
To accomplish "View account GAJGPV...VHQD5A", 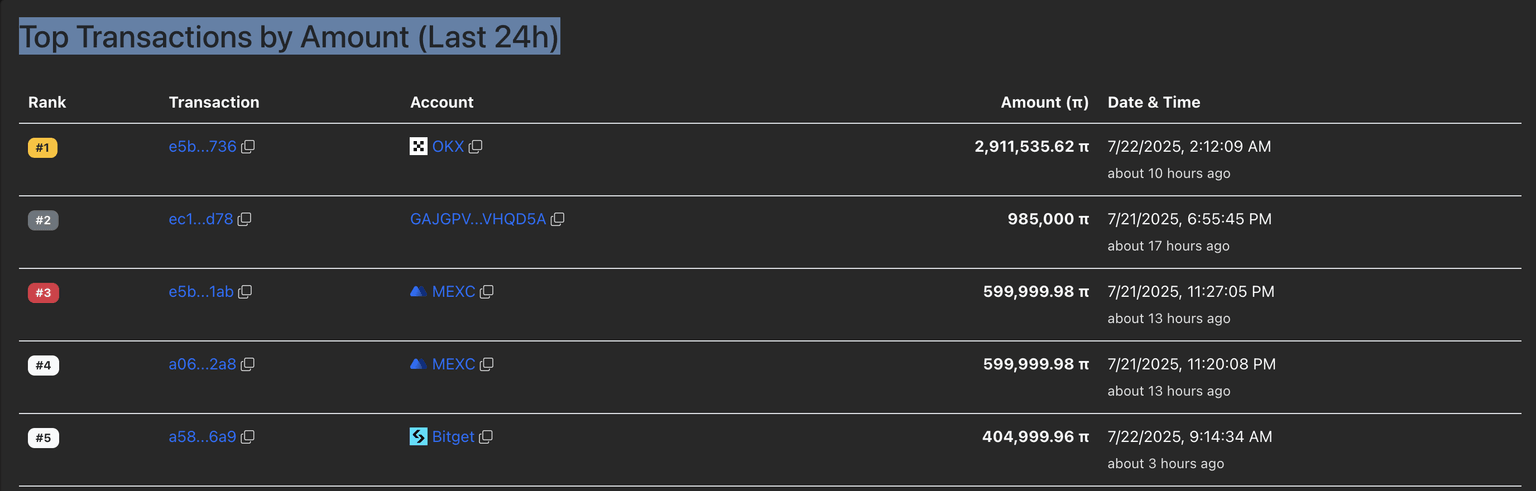I will point(478,219).
